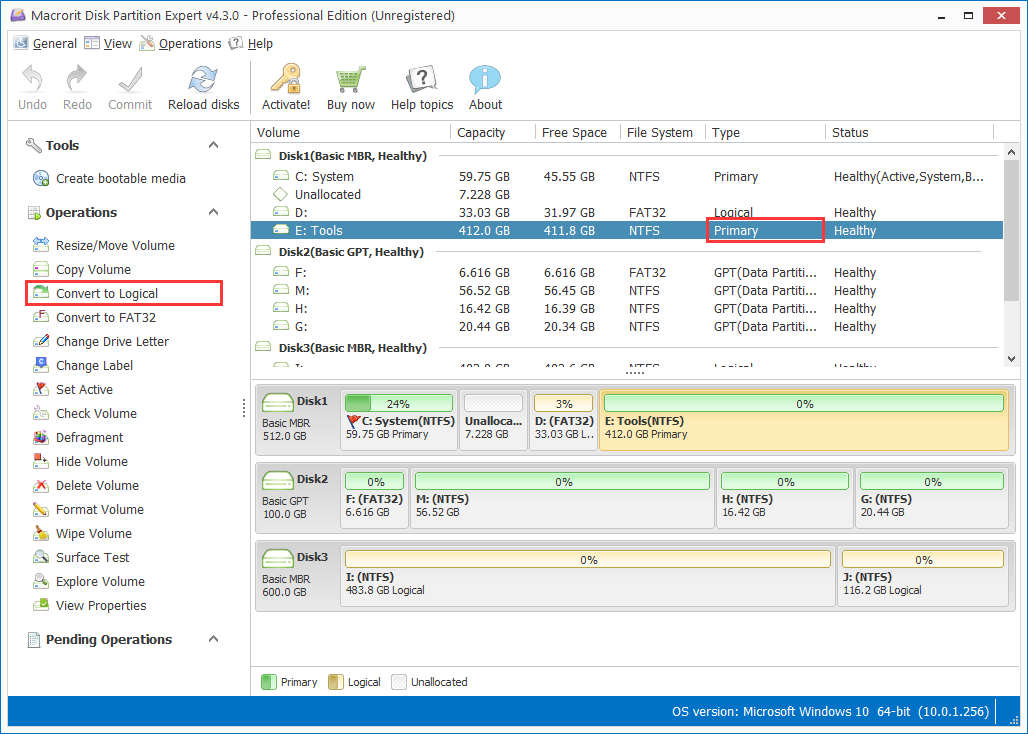Start Defragment operation
This screenshot has width=1028, height=734.
tap(78, 438)
